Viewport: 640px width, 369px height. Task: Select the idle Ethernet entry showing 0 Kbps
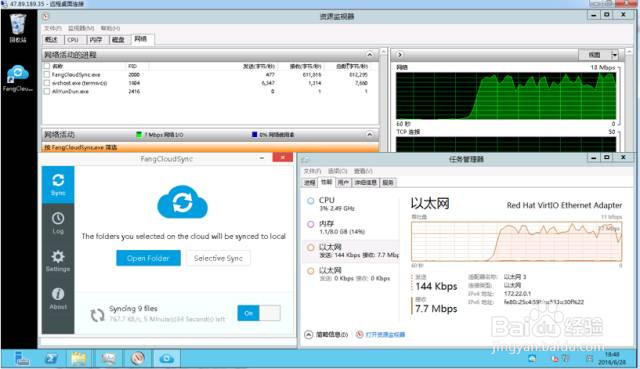[x=351, y=274]
